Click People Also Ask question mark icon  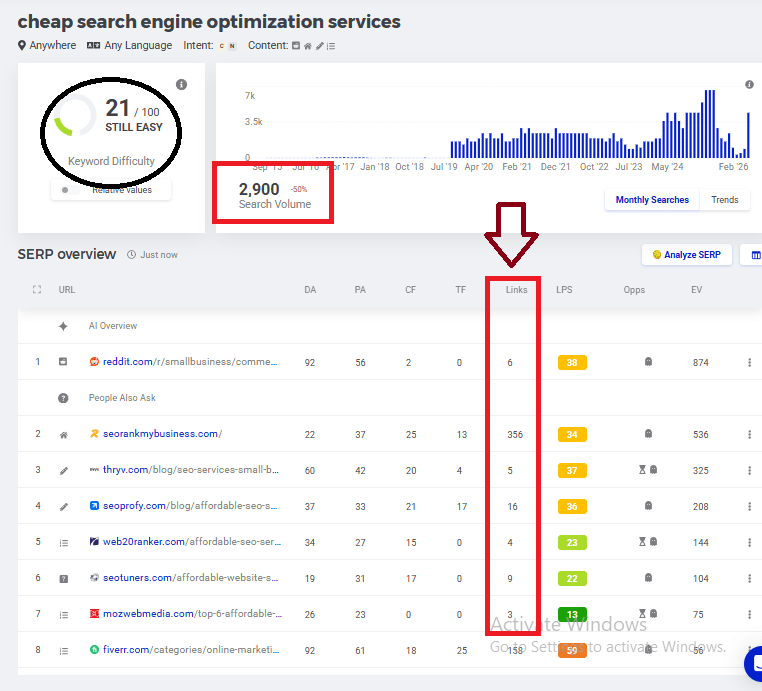[63, 398]
